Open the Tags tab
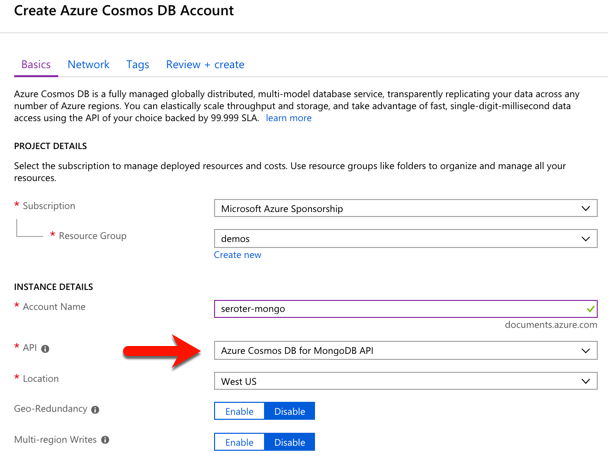 138,64
